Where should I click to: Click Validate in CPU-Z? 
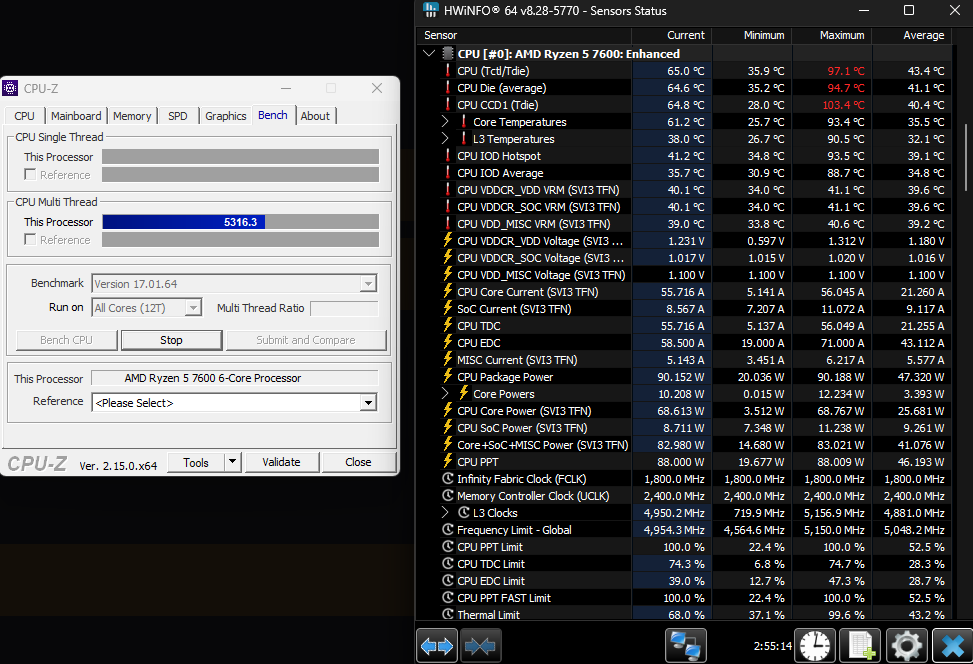point(281,462)
